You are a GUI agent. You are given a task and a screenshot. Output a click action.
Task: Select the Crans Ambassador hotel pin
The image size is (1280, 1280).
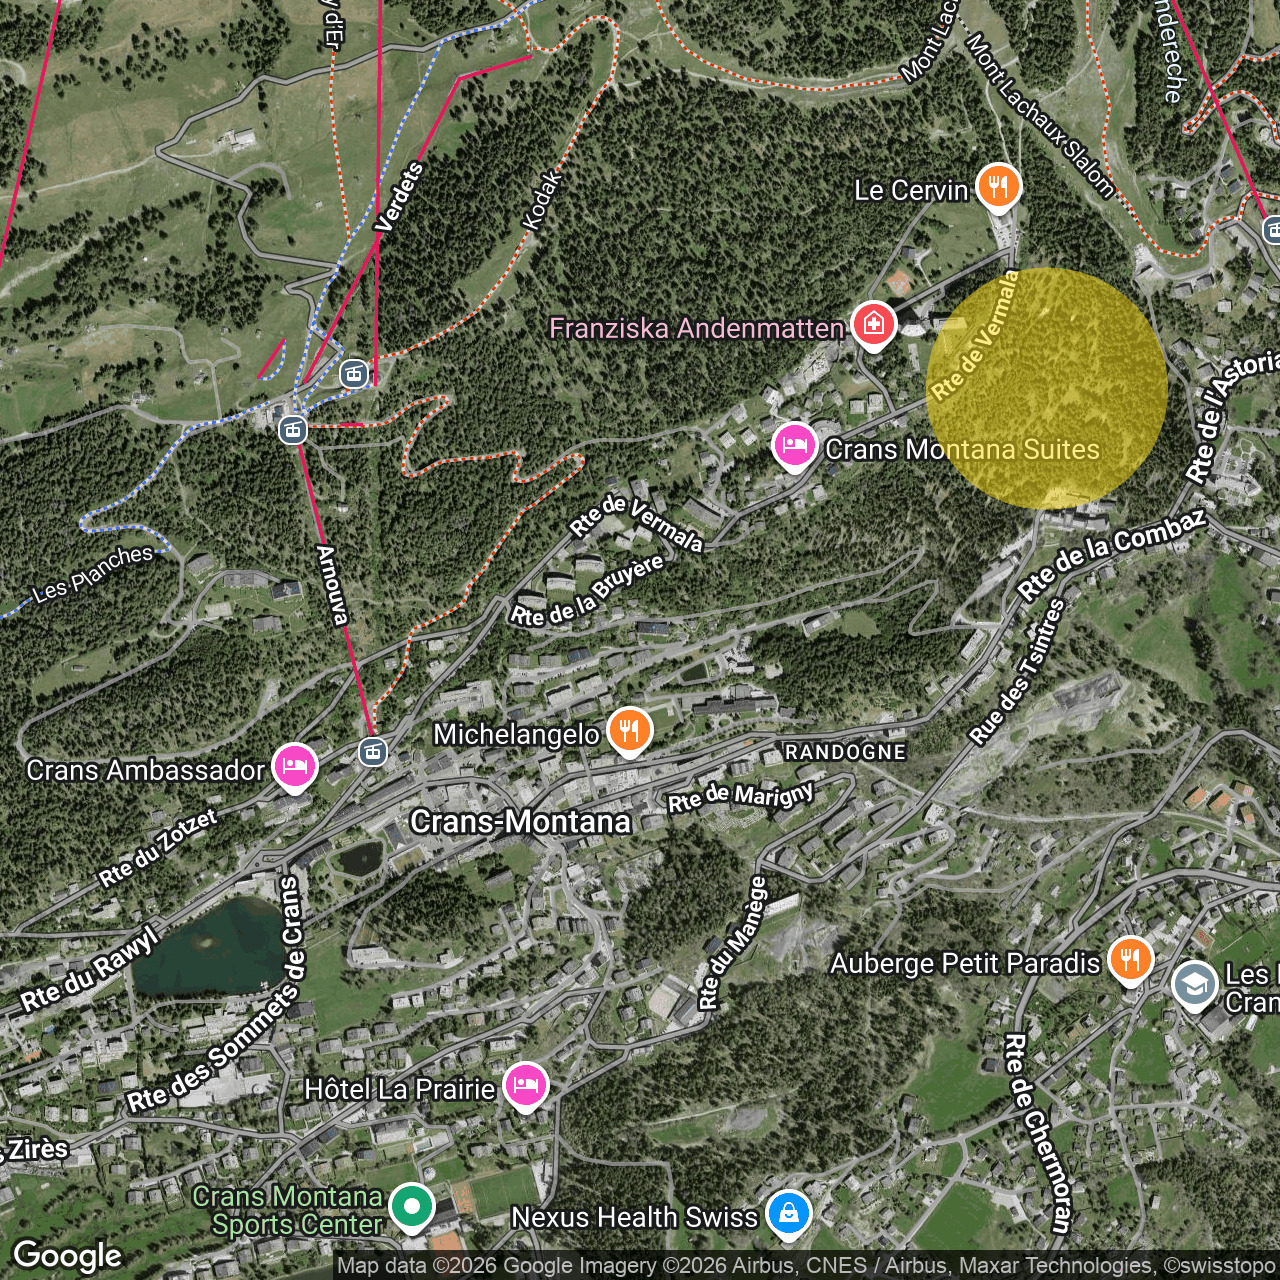click(x=294, y=768)
